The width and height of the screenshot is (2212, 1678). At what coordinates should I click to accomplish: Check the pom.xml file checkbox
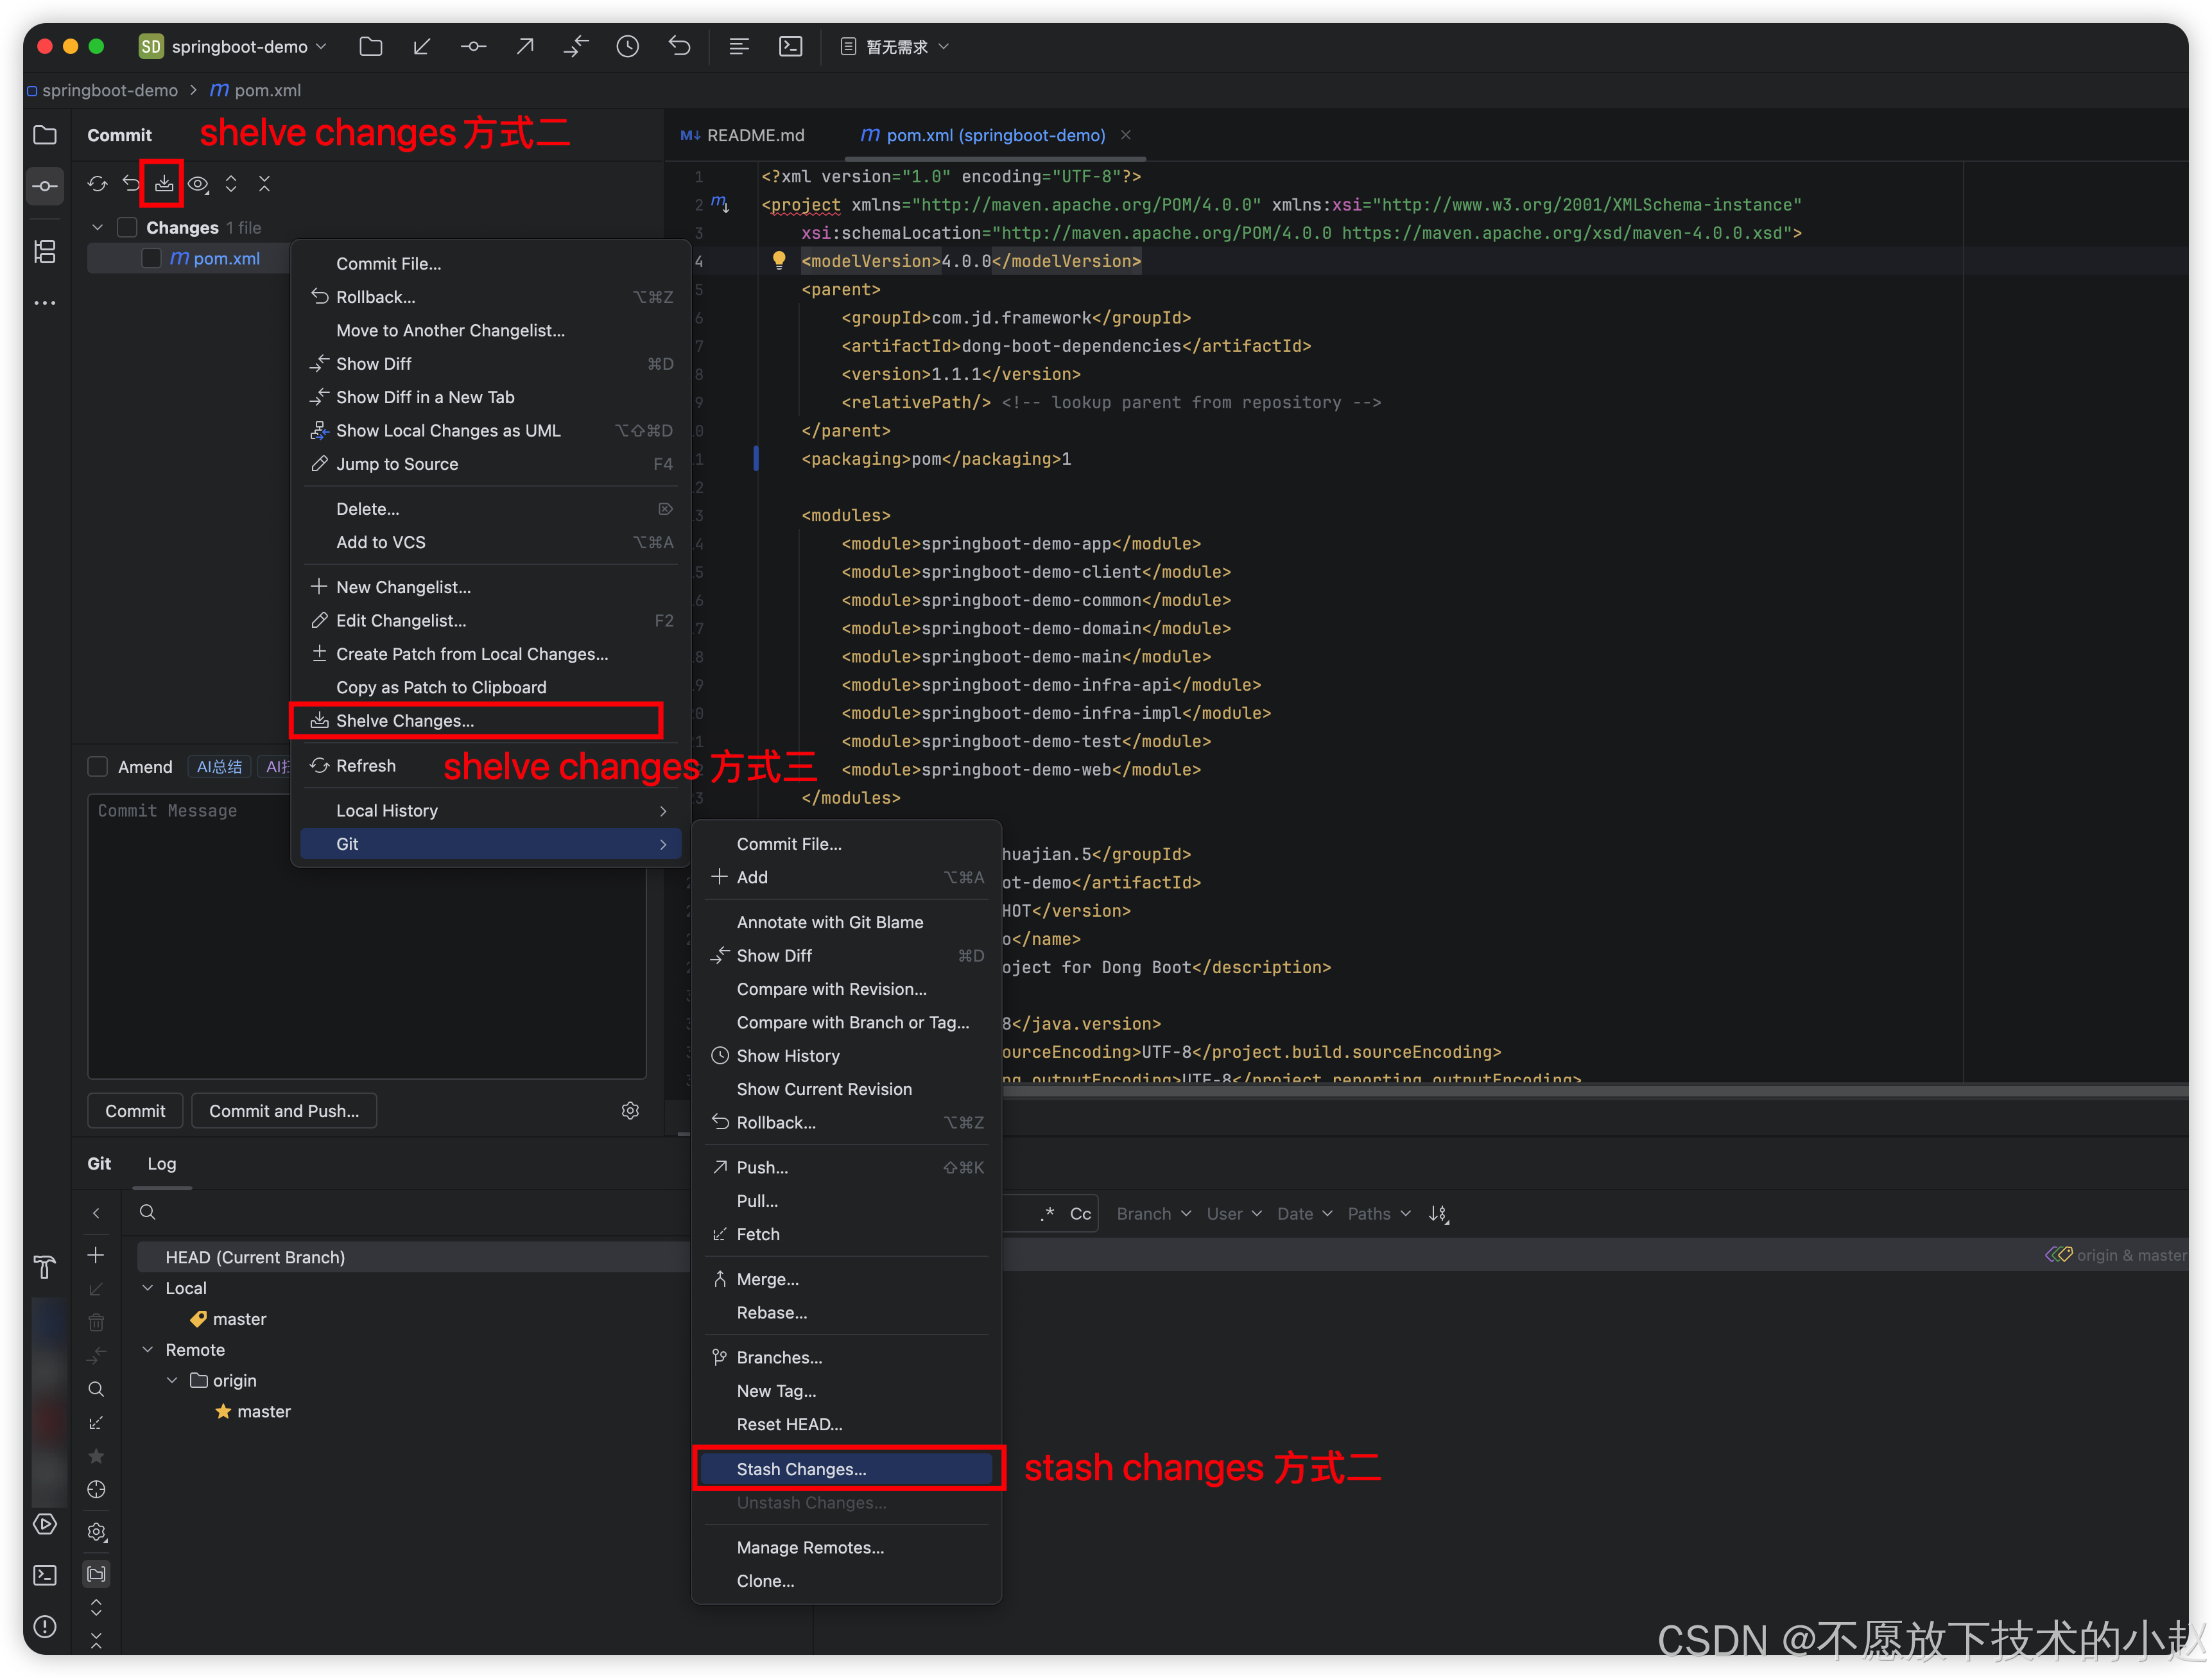pos(152,259)
